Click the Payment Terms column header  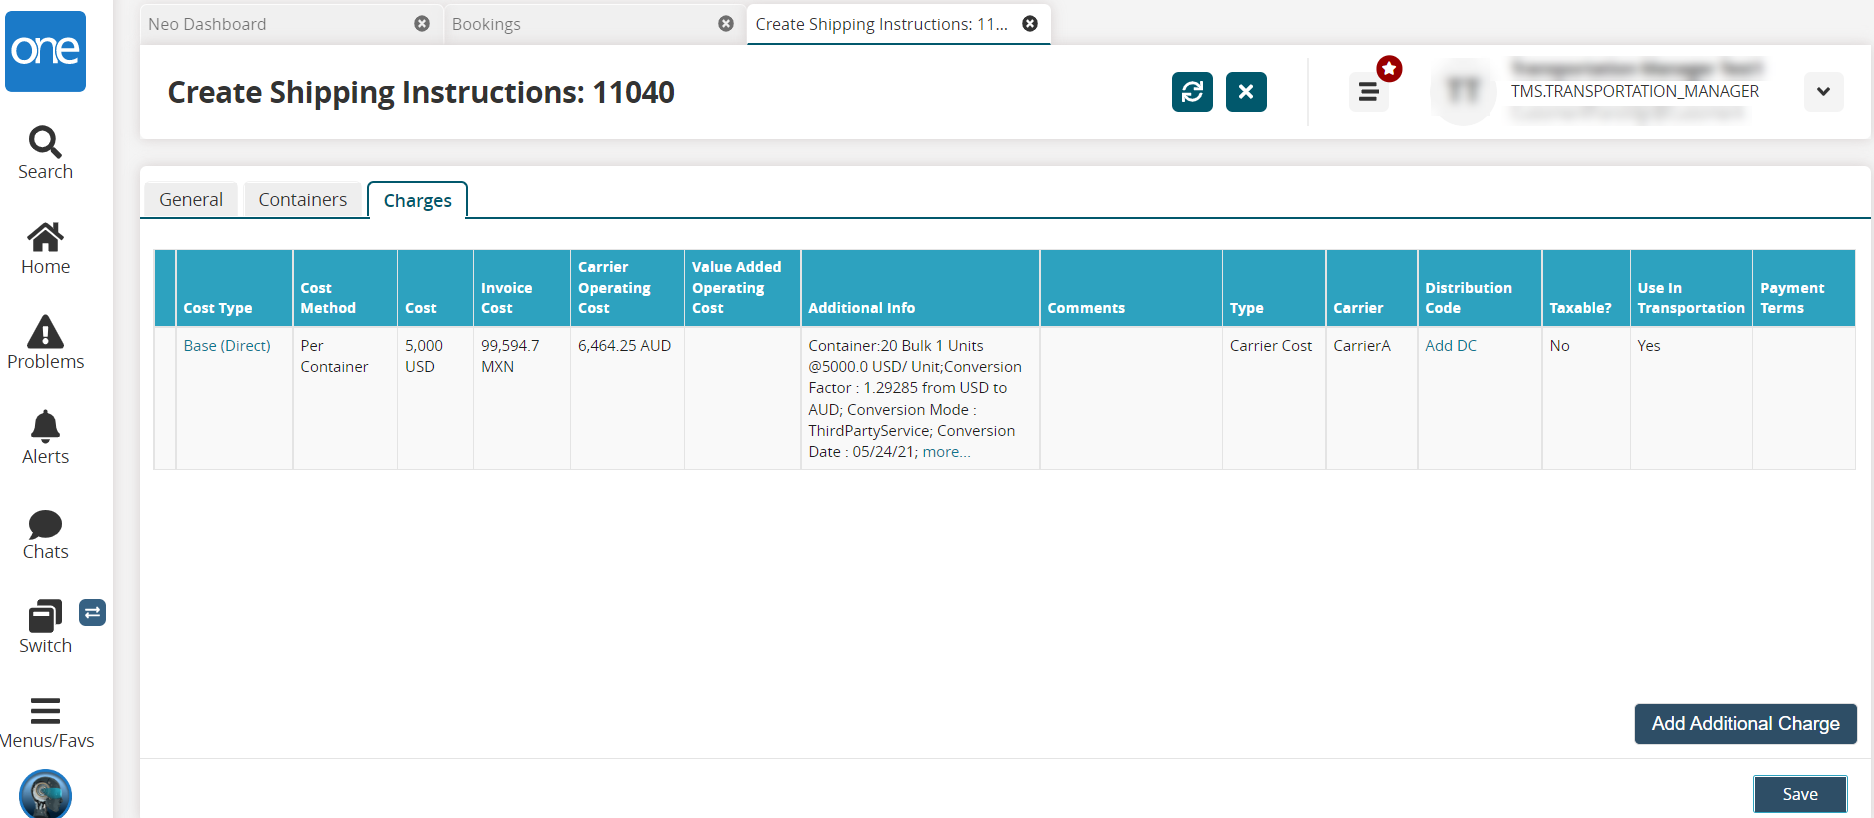[1804, 288]
